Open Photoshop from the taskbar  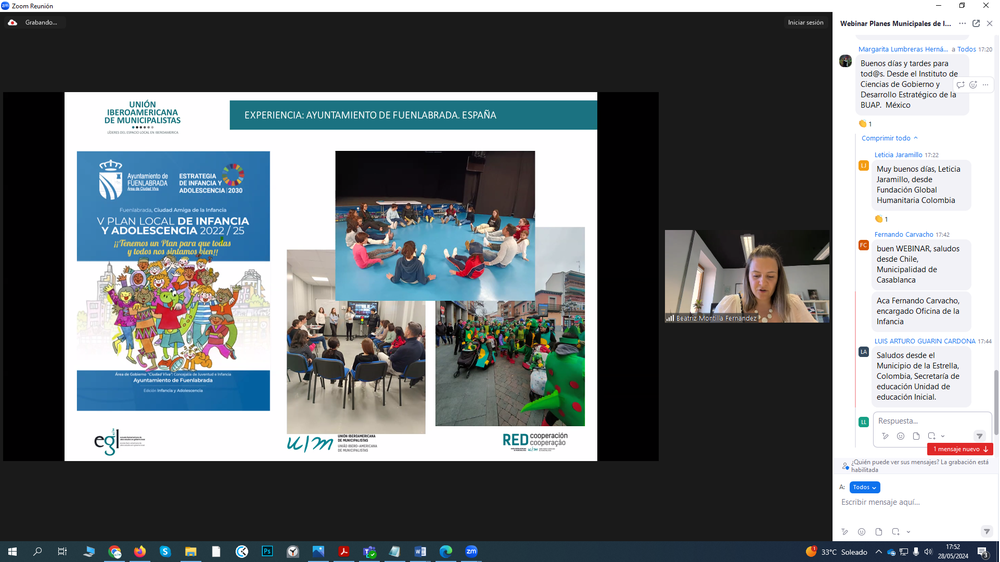[267, 551]
